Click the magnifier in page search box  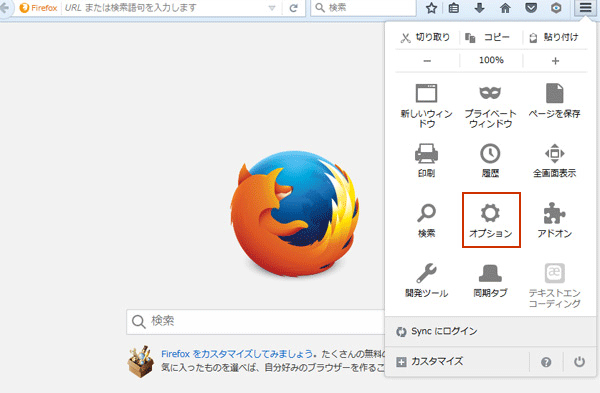pyautogui.click(x=139, y=321)
